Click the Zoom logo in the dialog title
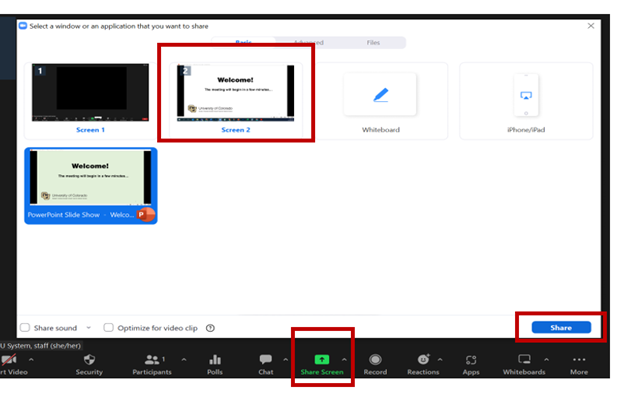The width and height of the screenshot is (624, 394). [x=23, y=26]
